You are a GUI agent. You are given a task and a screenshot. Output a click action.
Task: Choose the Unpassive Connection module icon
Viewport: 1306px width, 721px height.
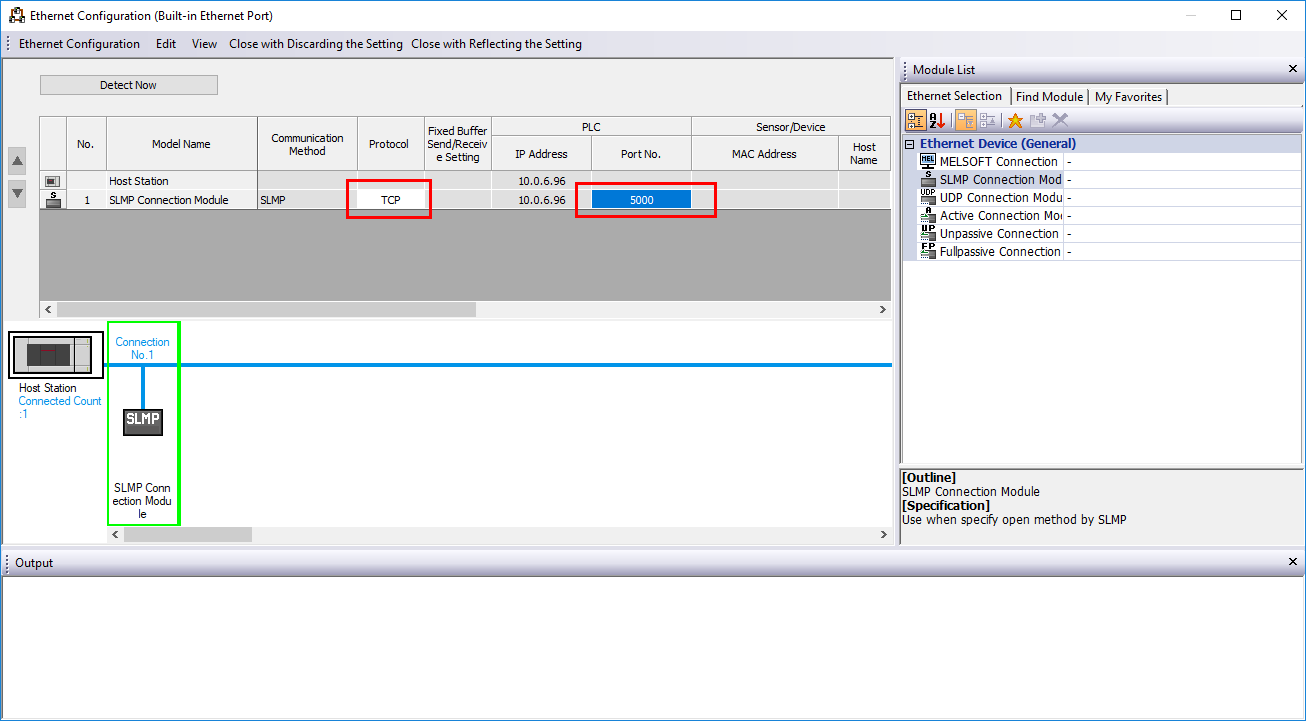pos(927,234)
